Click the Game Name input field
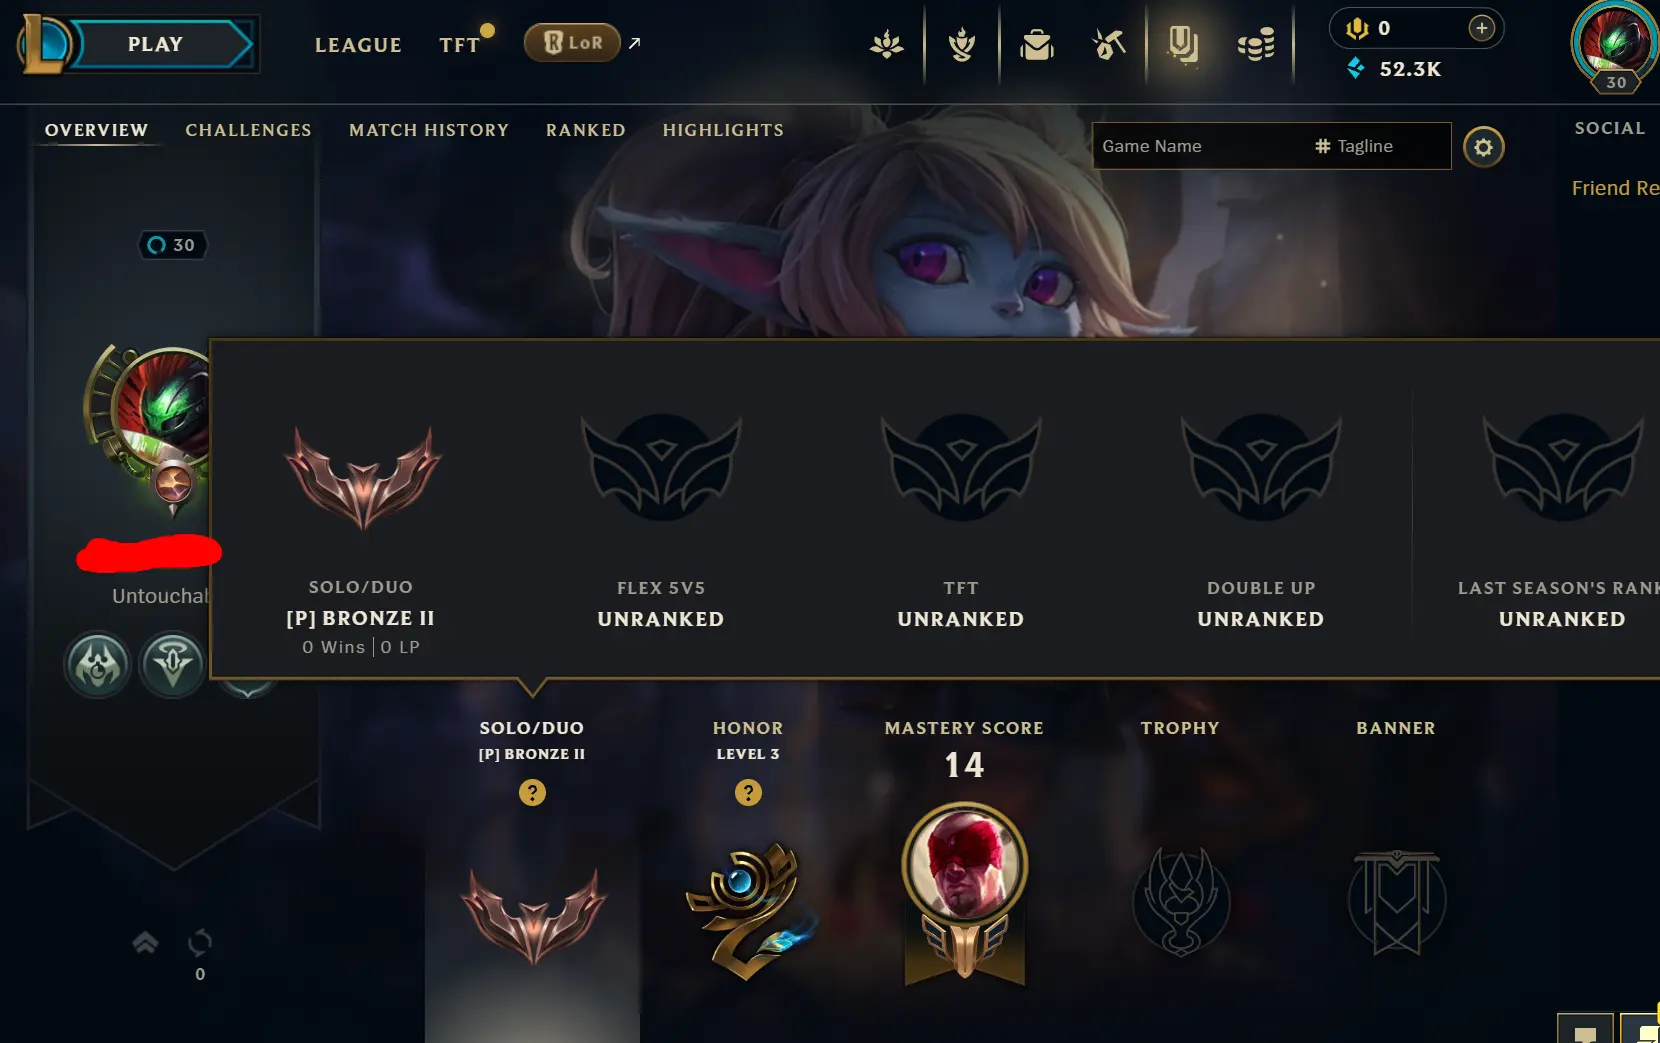 point(1200,146)
